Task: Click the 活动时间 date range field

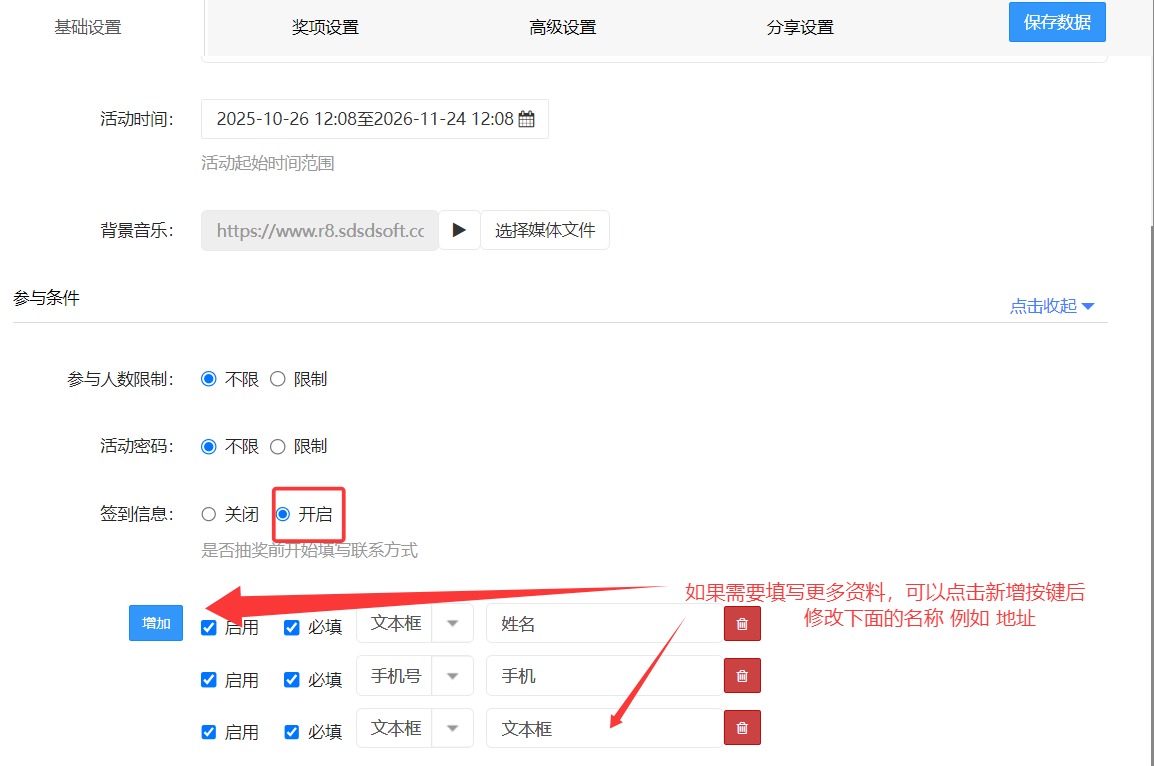Action: point(364,119)
